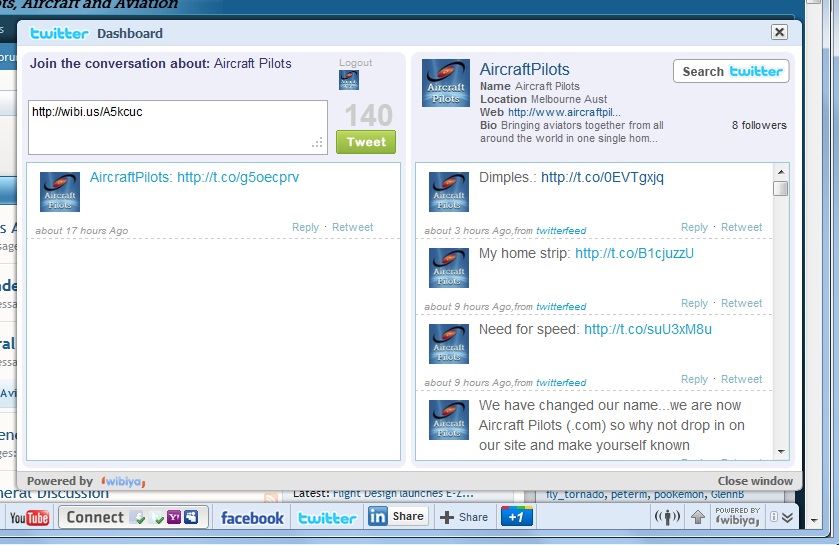The width and height of the screenshot is (840, 545).
Task: Focus the tweet text box
Action: pos(178,128)
